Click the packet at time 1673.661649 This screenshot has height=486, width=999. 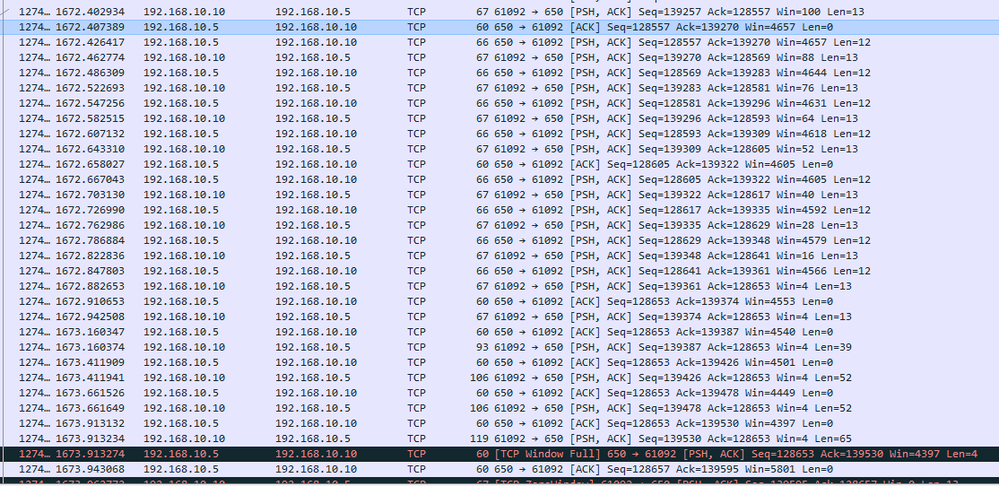tap(500, 408)
